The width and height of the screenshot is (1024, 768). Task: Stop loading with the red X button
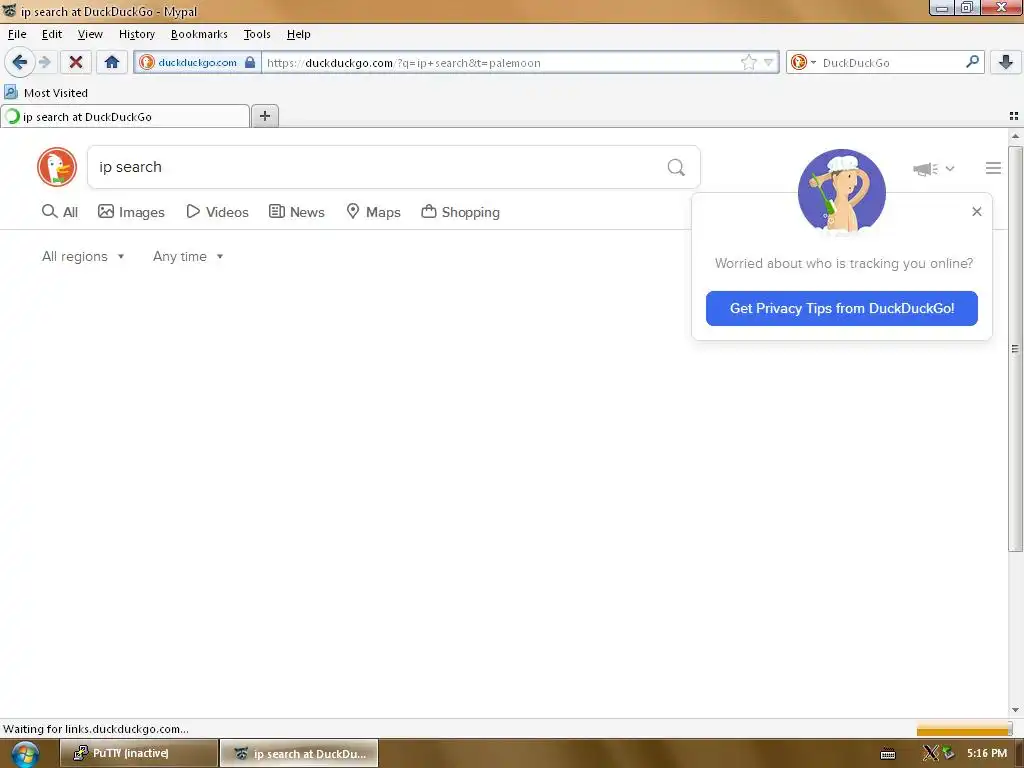coord(76,62)
